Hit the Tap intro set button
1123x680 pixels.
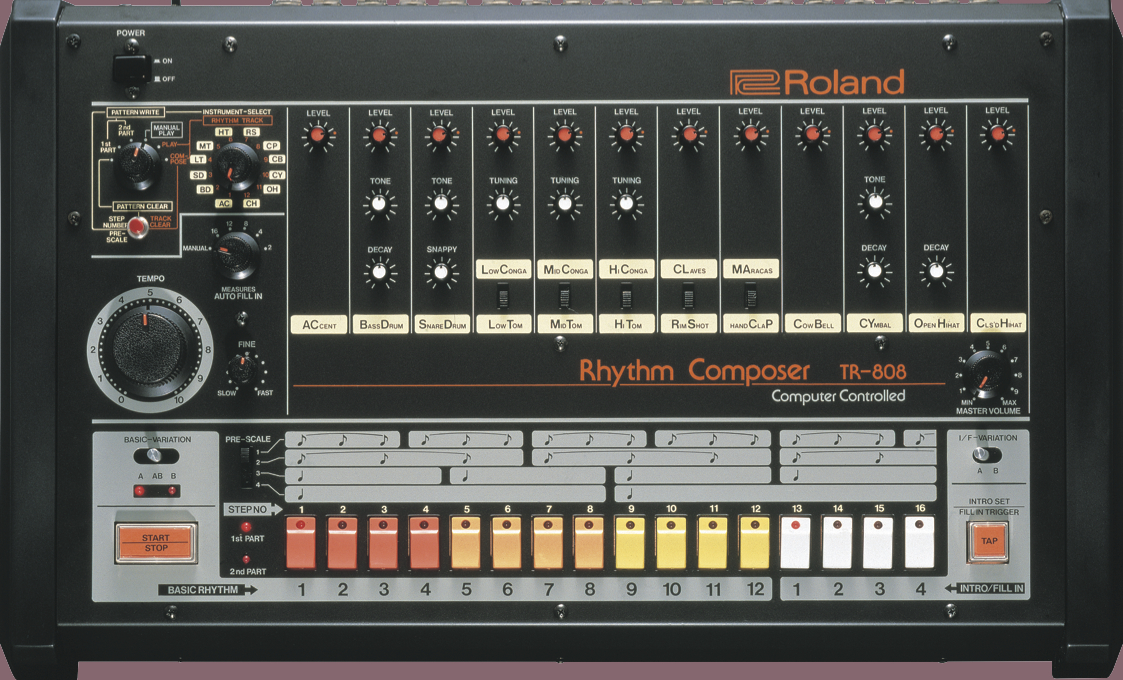(988, 541)
